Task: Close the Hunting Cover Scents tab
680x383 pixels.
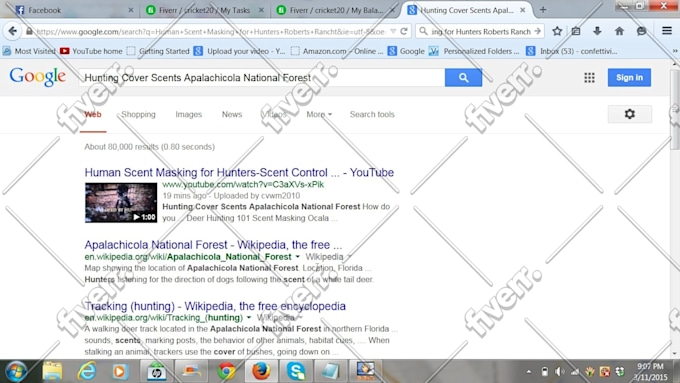Action: click(x=523, y=10)
